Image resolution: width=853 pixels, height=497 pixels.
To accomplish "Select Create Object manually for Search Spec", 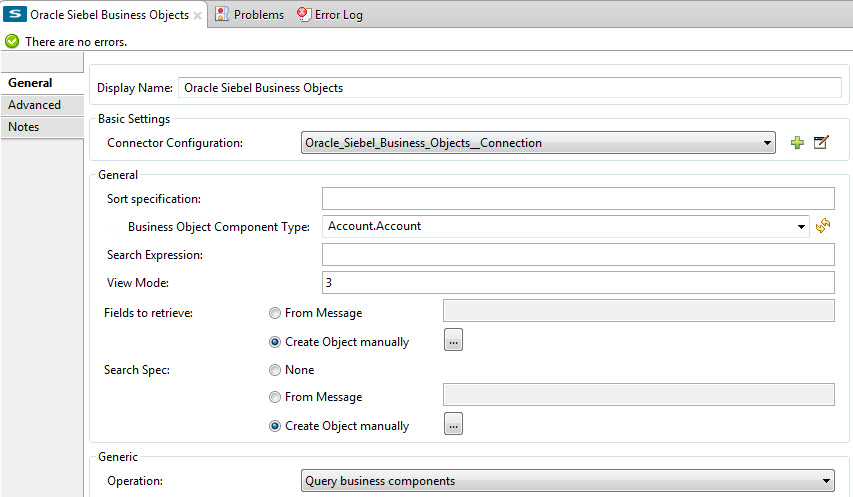I will click(x=275, y=426).
